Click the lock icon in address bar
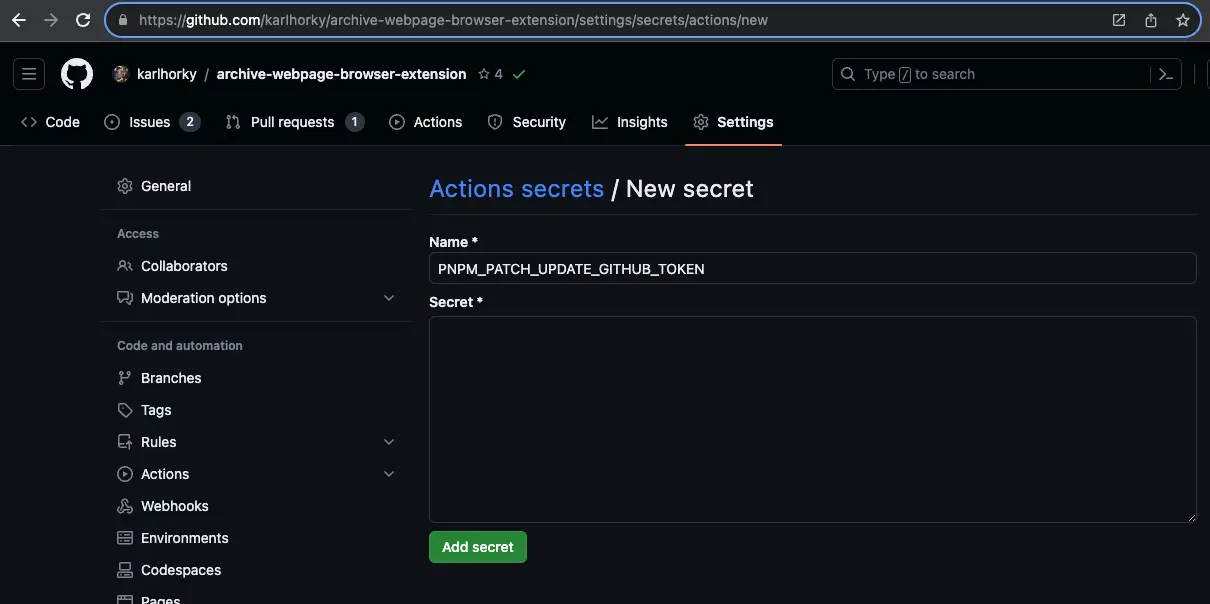Image resolution: width=1210 pixels, height=604 pixels. (123, 20)
